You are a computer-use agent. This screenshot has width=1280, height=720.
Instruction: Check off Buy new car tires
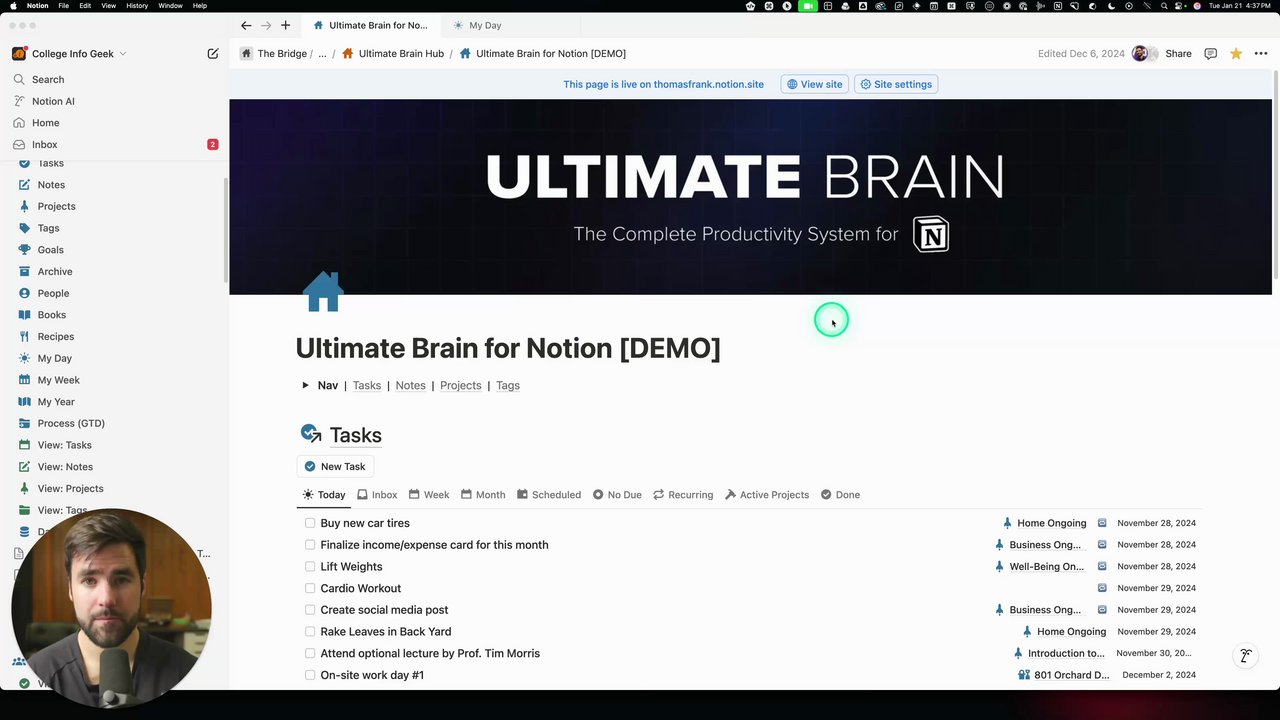pyautogui.click(x=310, y=523)
